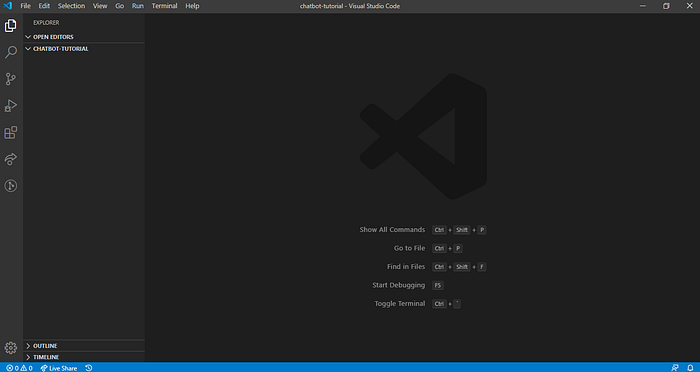Open the Extensions view icon
The image size is (700, 372).
(11, 133)
